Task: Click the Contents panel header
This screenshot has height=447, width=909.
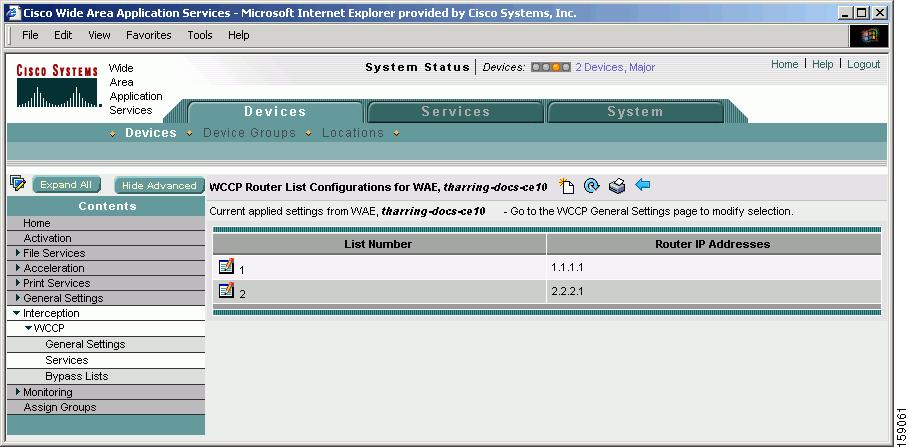Action: 106,206
